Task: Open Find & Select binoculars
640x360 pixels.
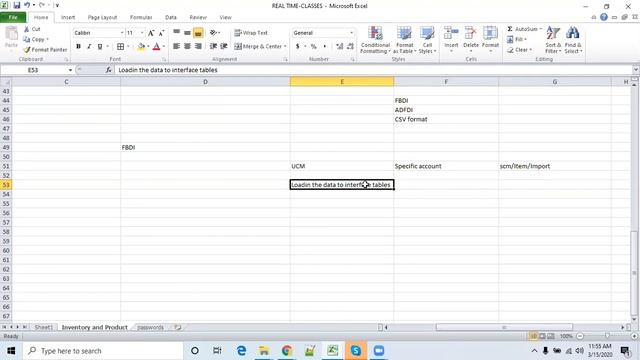Action: [573, 40]
